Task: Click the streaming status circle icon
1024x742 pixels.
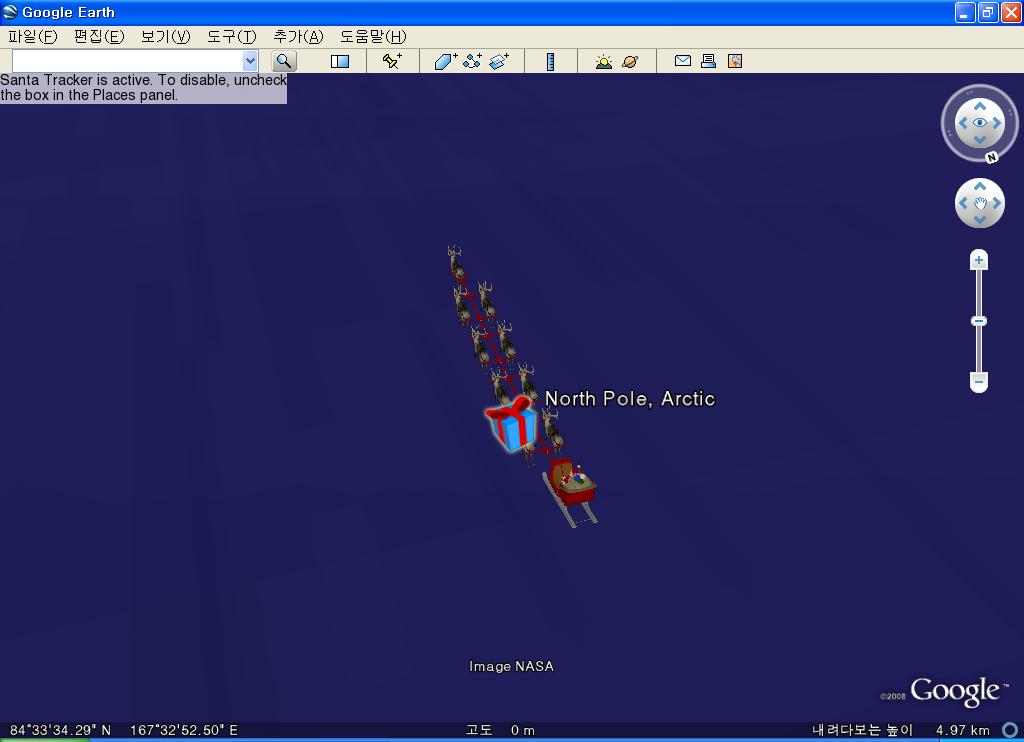Action: point(1010,730)
